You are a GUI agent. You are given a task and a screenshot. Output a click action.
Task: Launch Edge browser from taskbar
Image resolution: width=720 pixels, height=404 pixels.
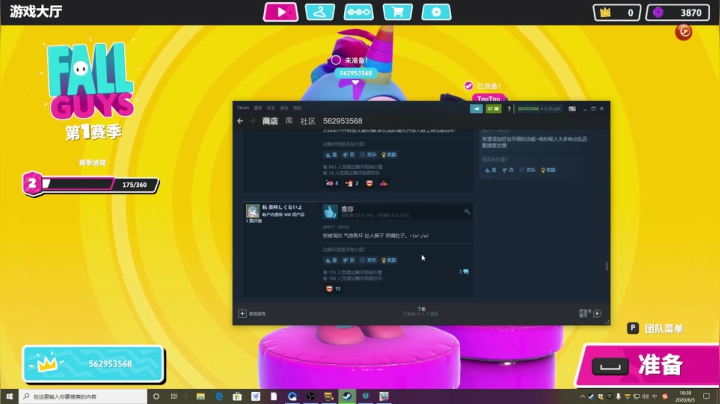219,396
